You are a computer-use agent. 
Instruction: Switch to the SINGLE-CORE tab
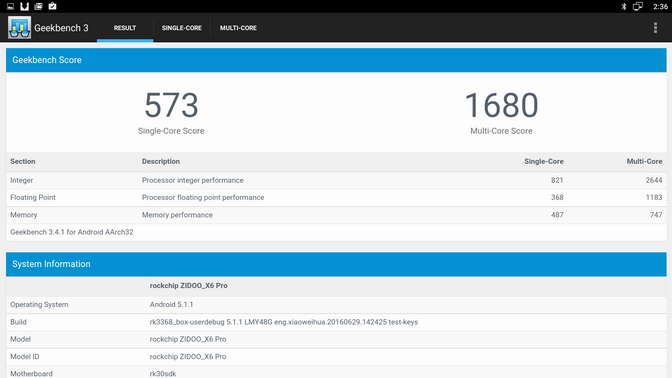[182, 28]
